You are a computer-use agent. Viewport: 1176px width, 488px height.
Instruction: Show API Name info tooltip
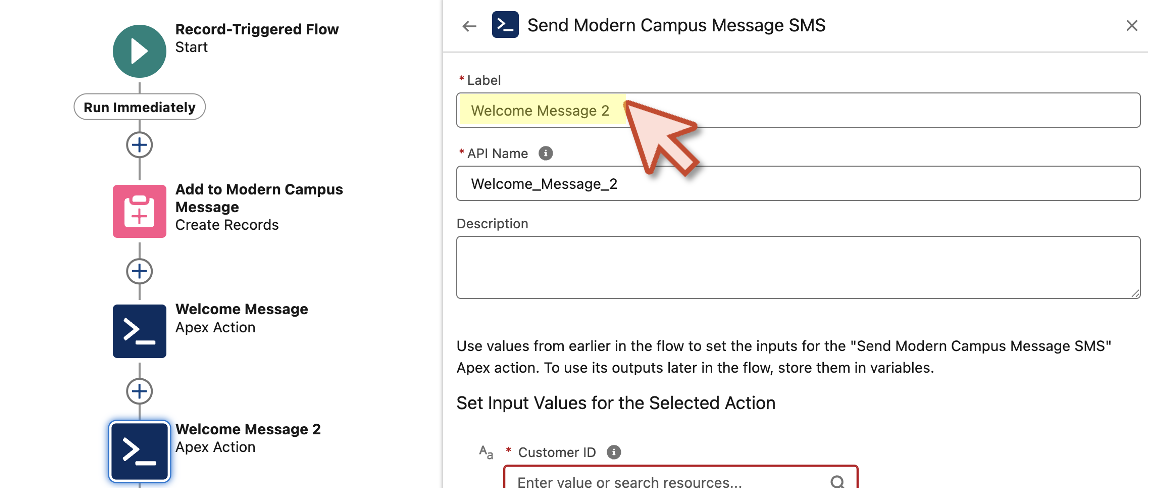(546, 153)
